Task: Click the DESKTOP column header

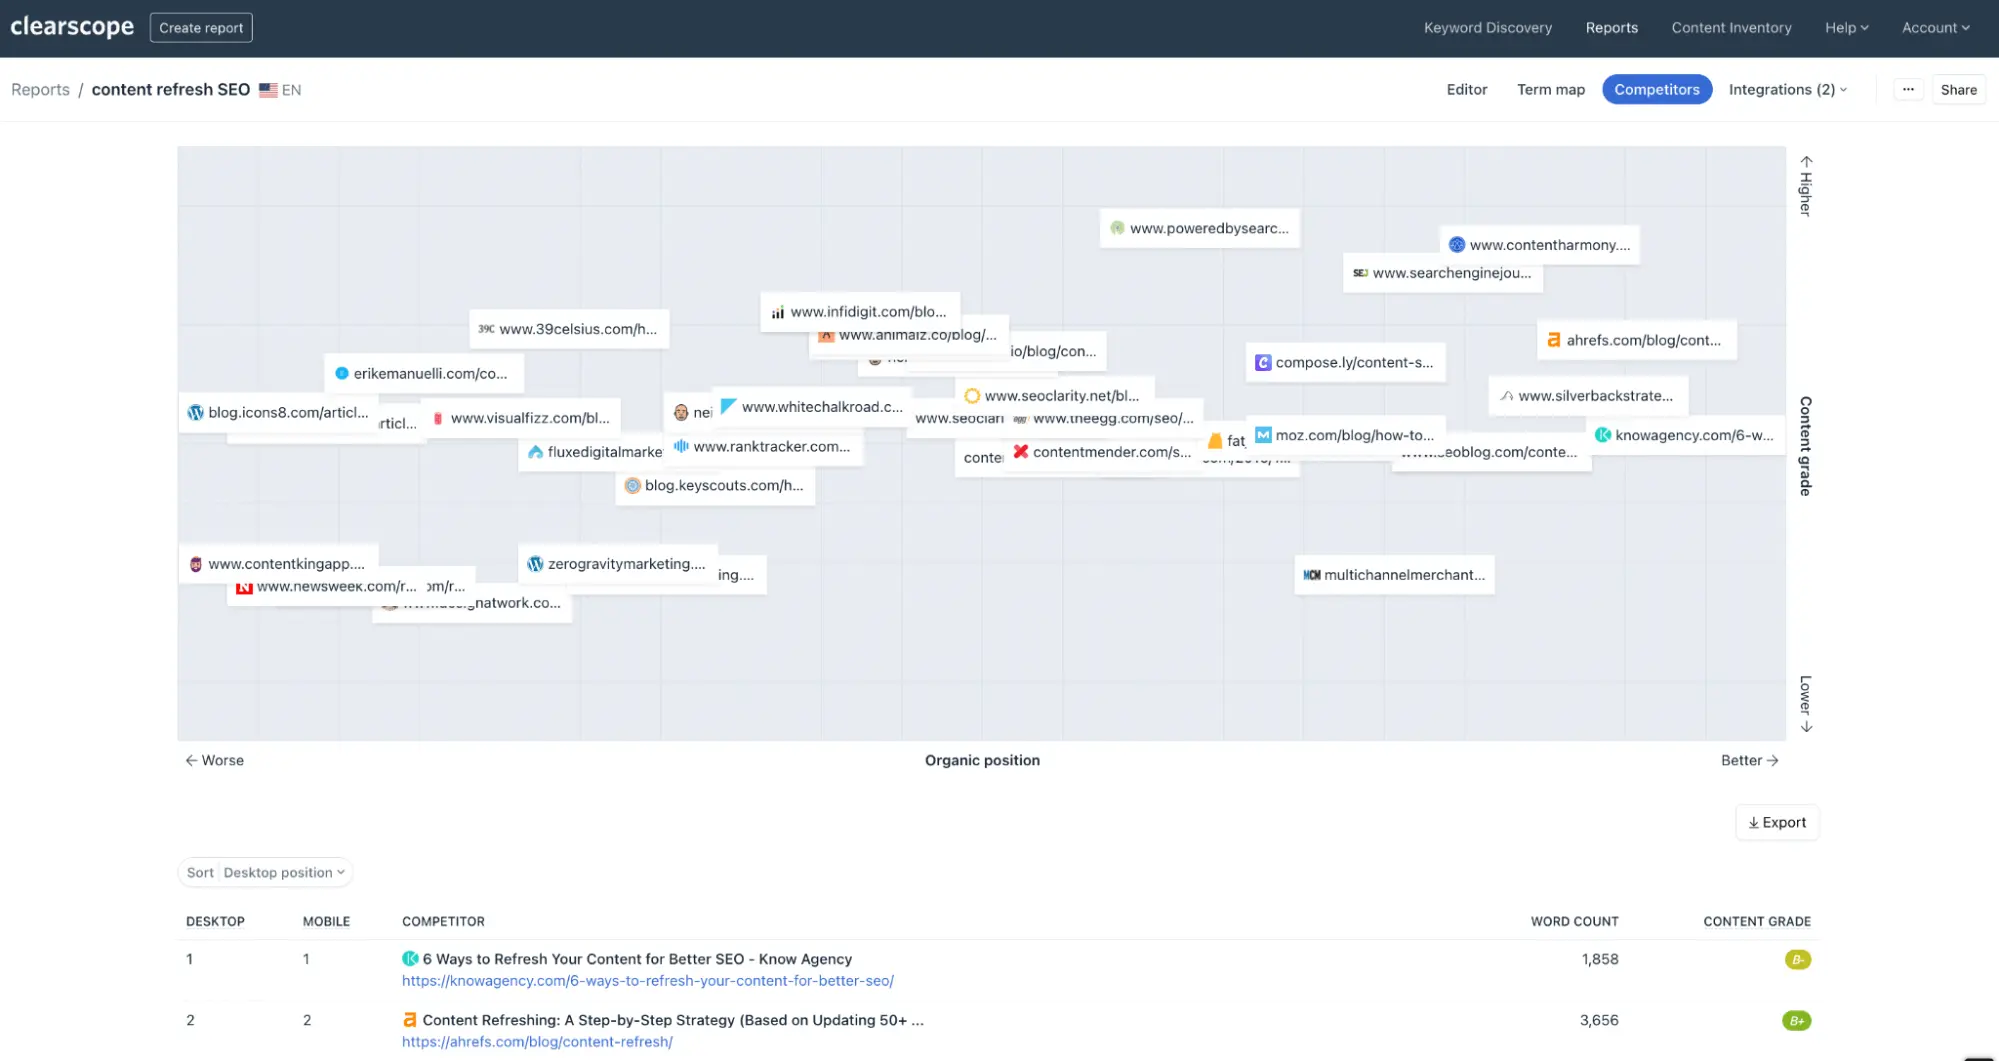Action: point(215,921)
